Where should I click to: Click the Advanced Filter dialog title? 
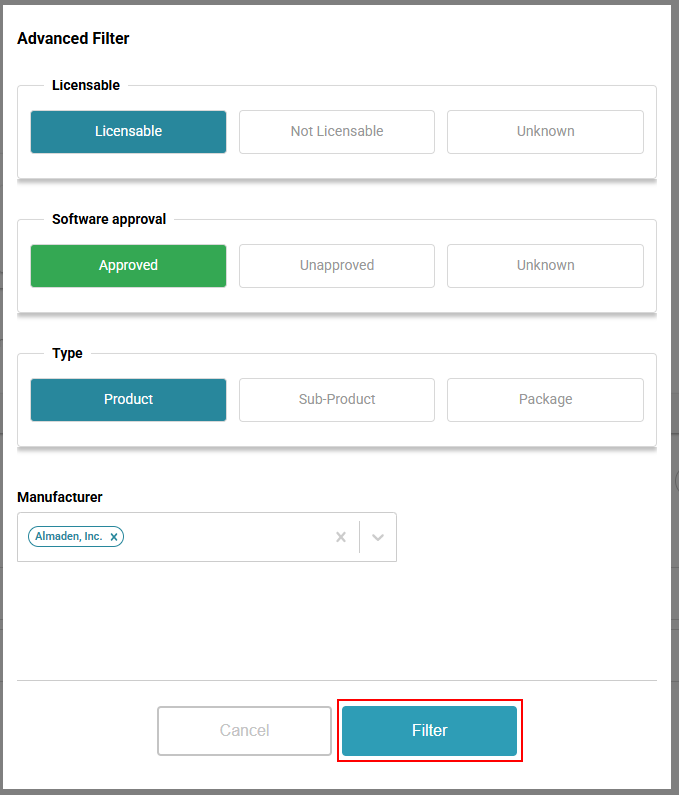click(73, 39)
